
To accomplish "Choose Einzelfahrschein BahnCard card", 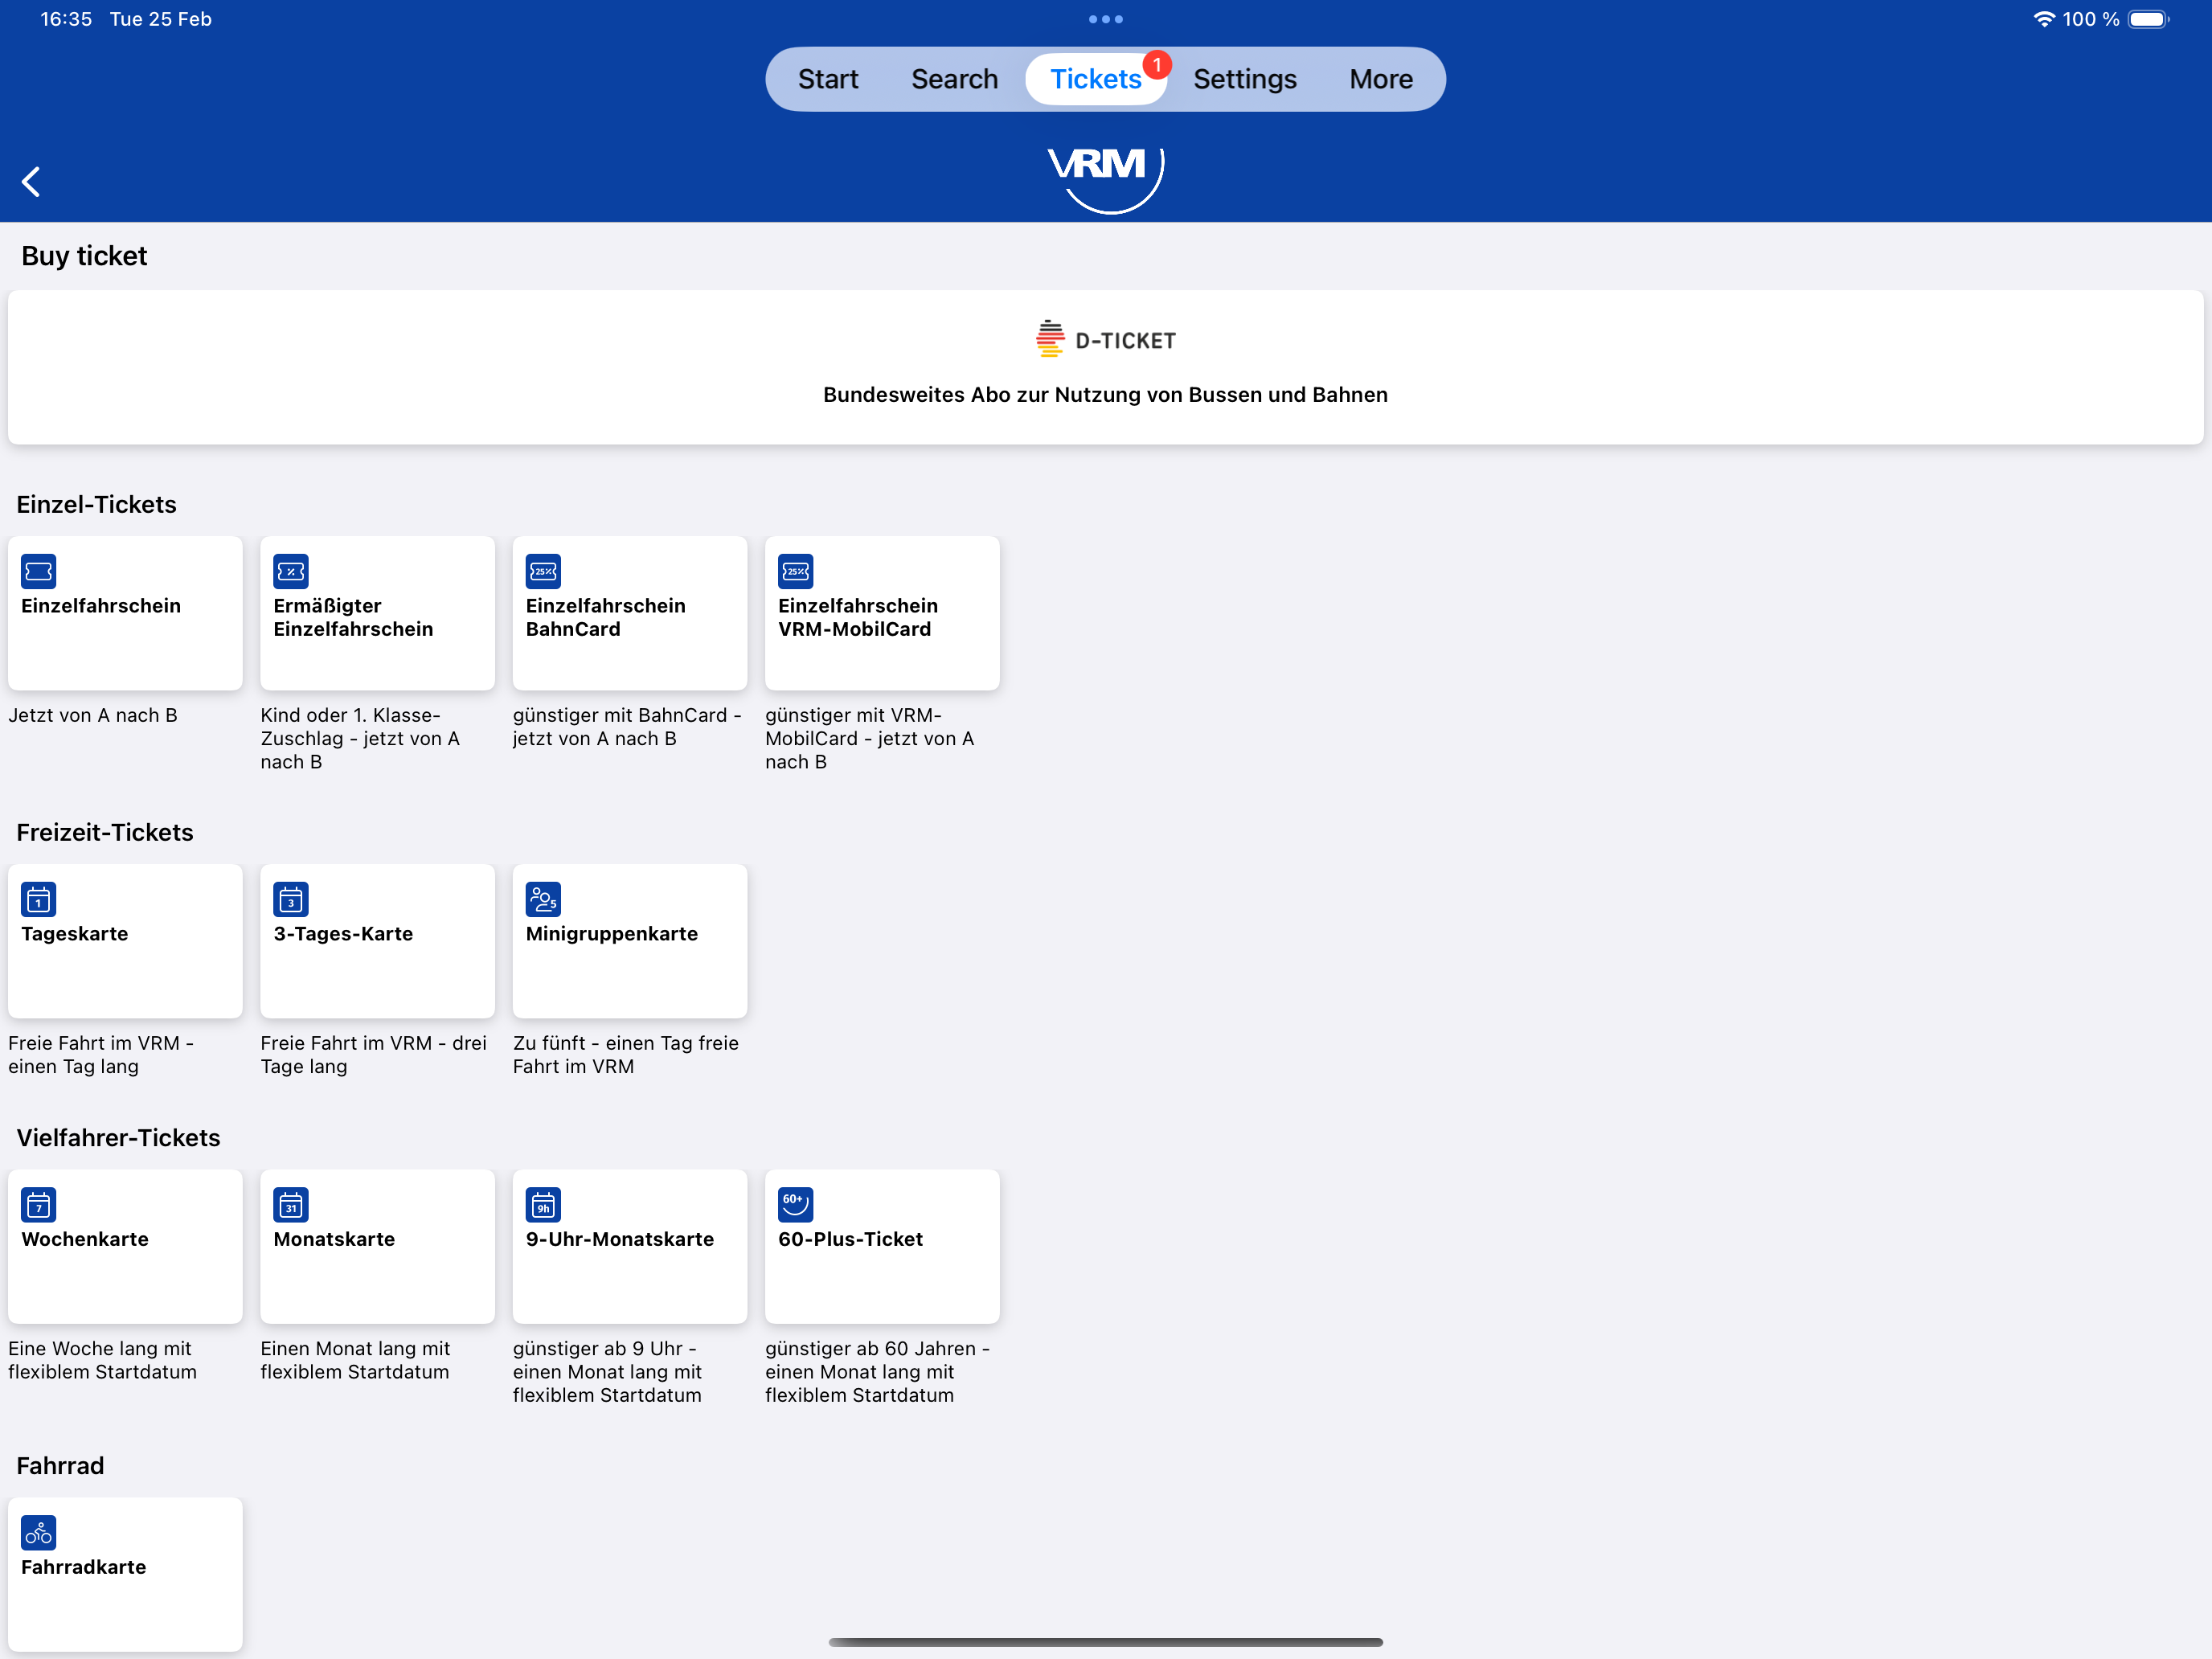I will point(630,613).
